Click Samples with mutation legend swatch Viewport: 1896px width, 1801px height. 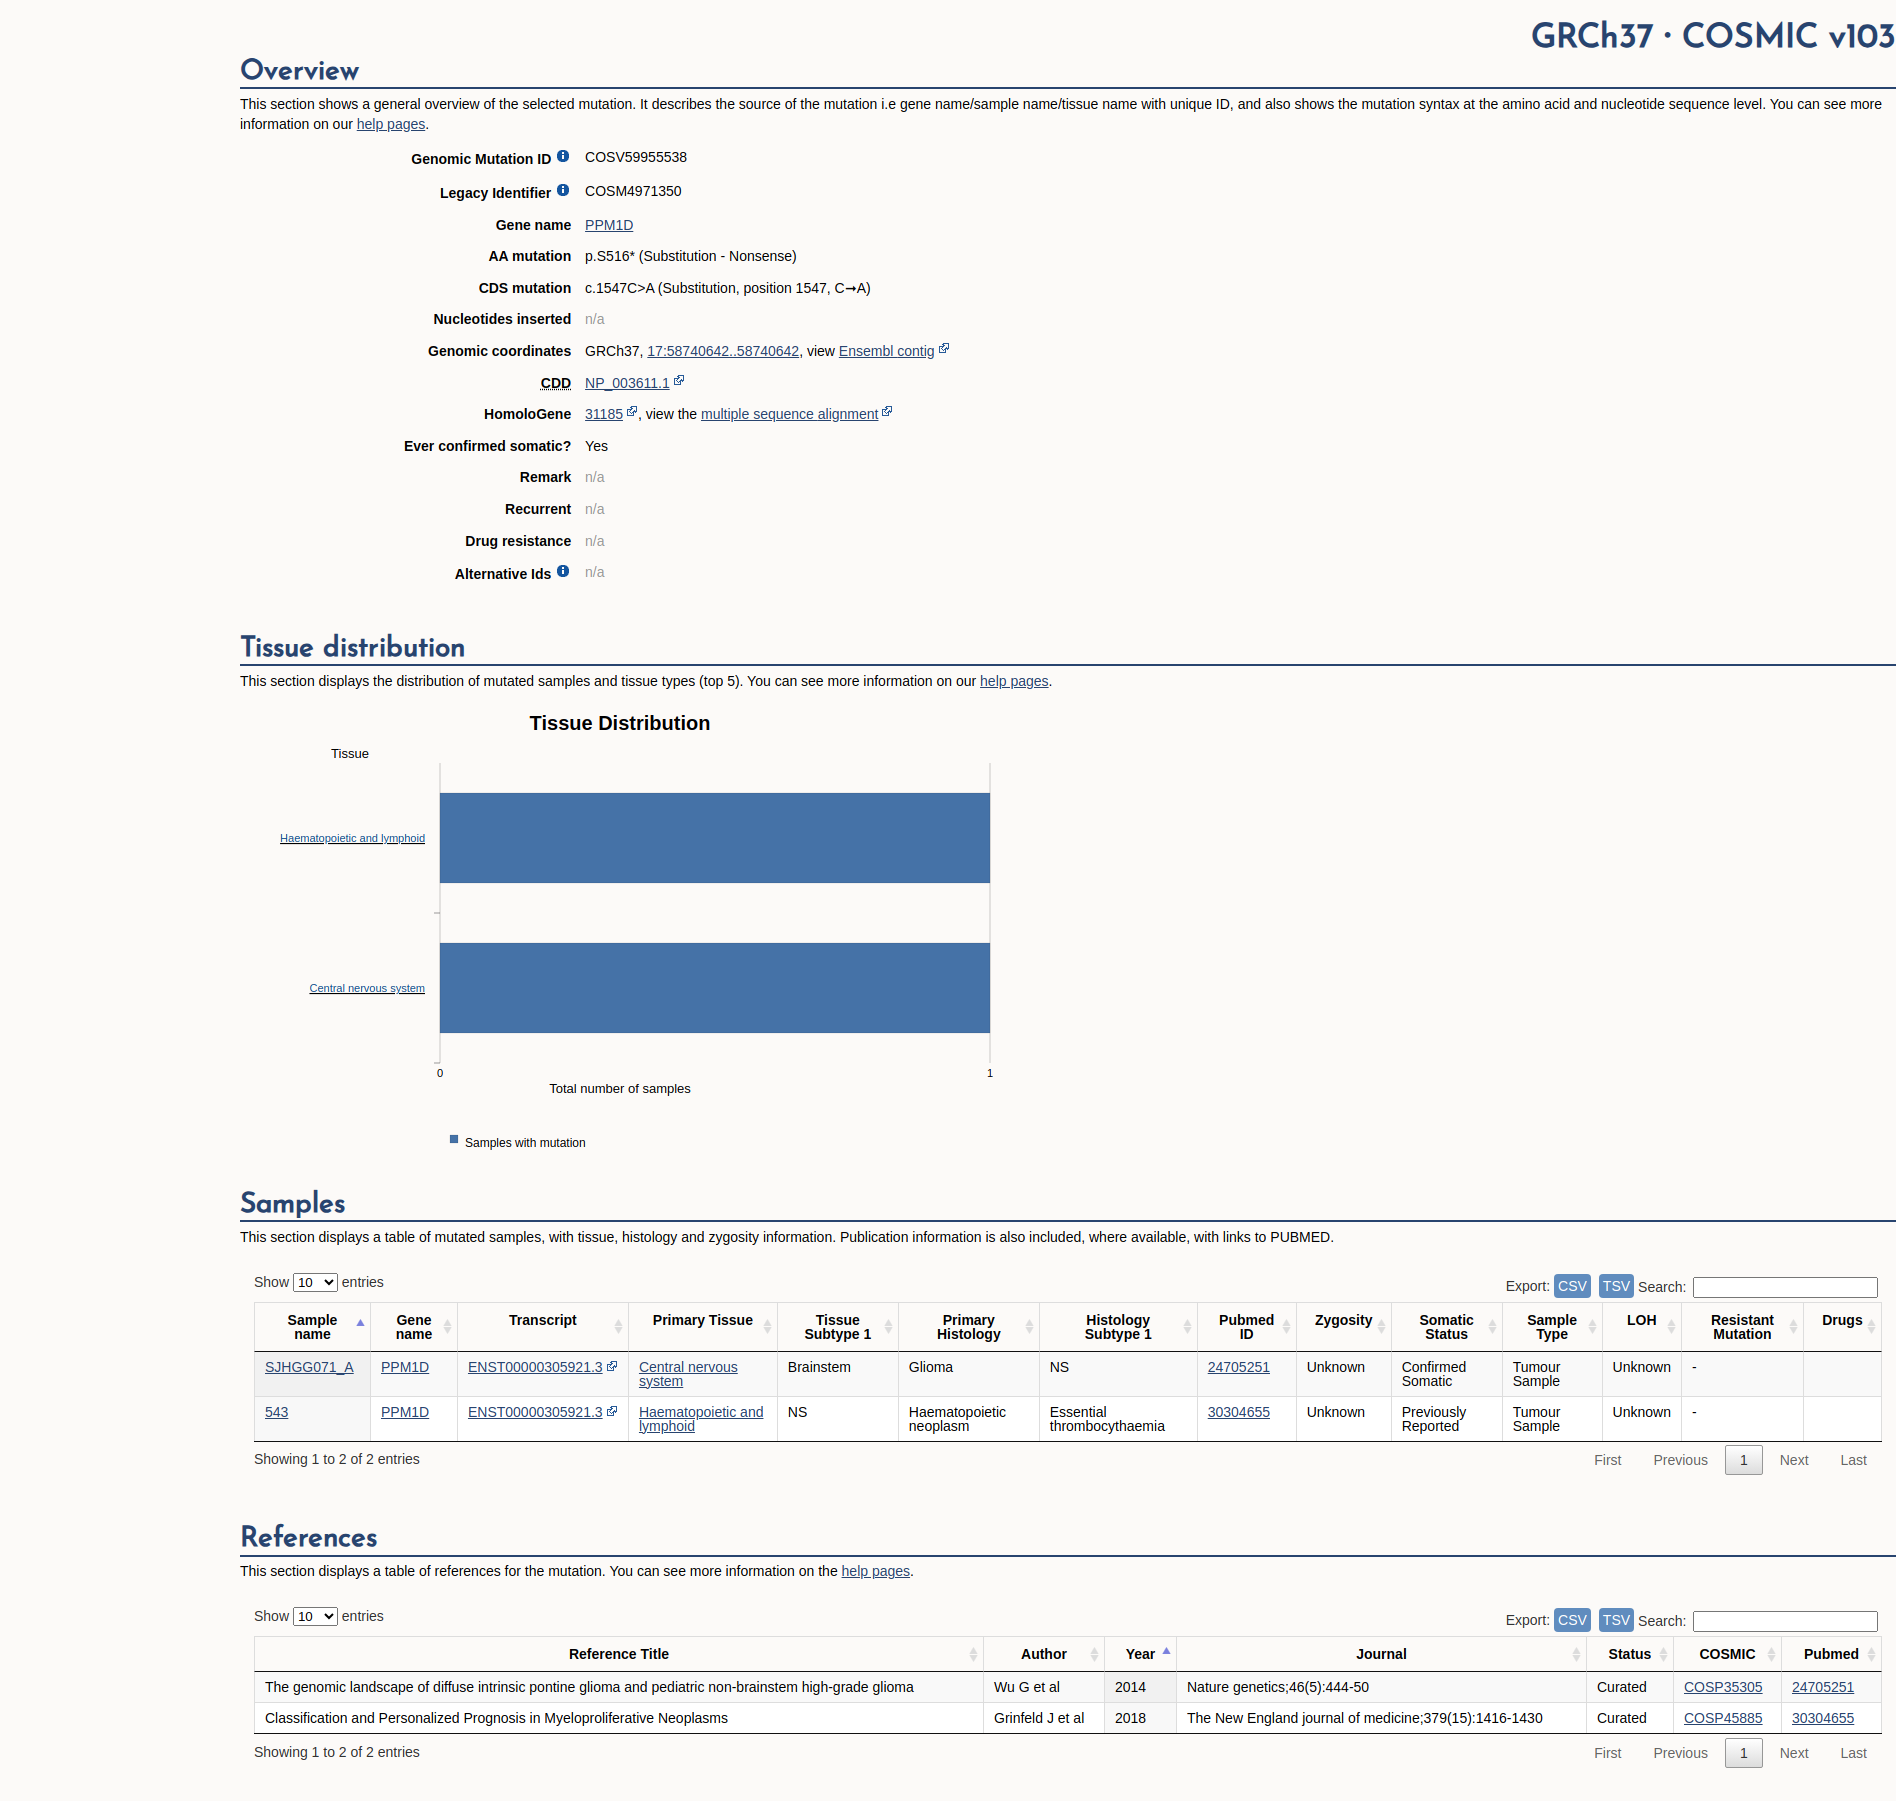coord(454,1140)
